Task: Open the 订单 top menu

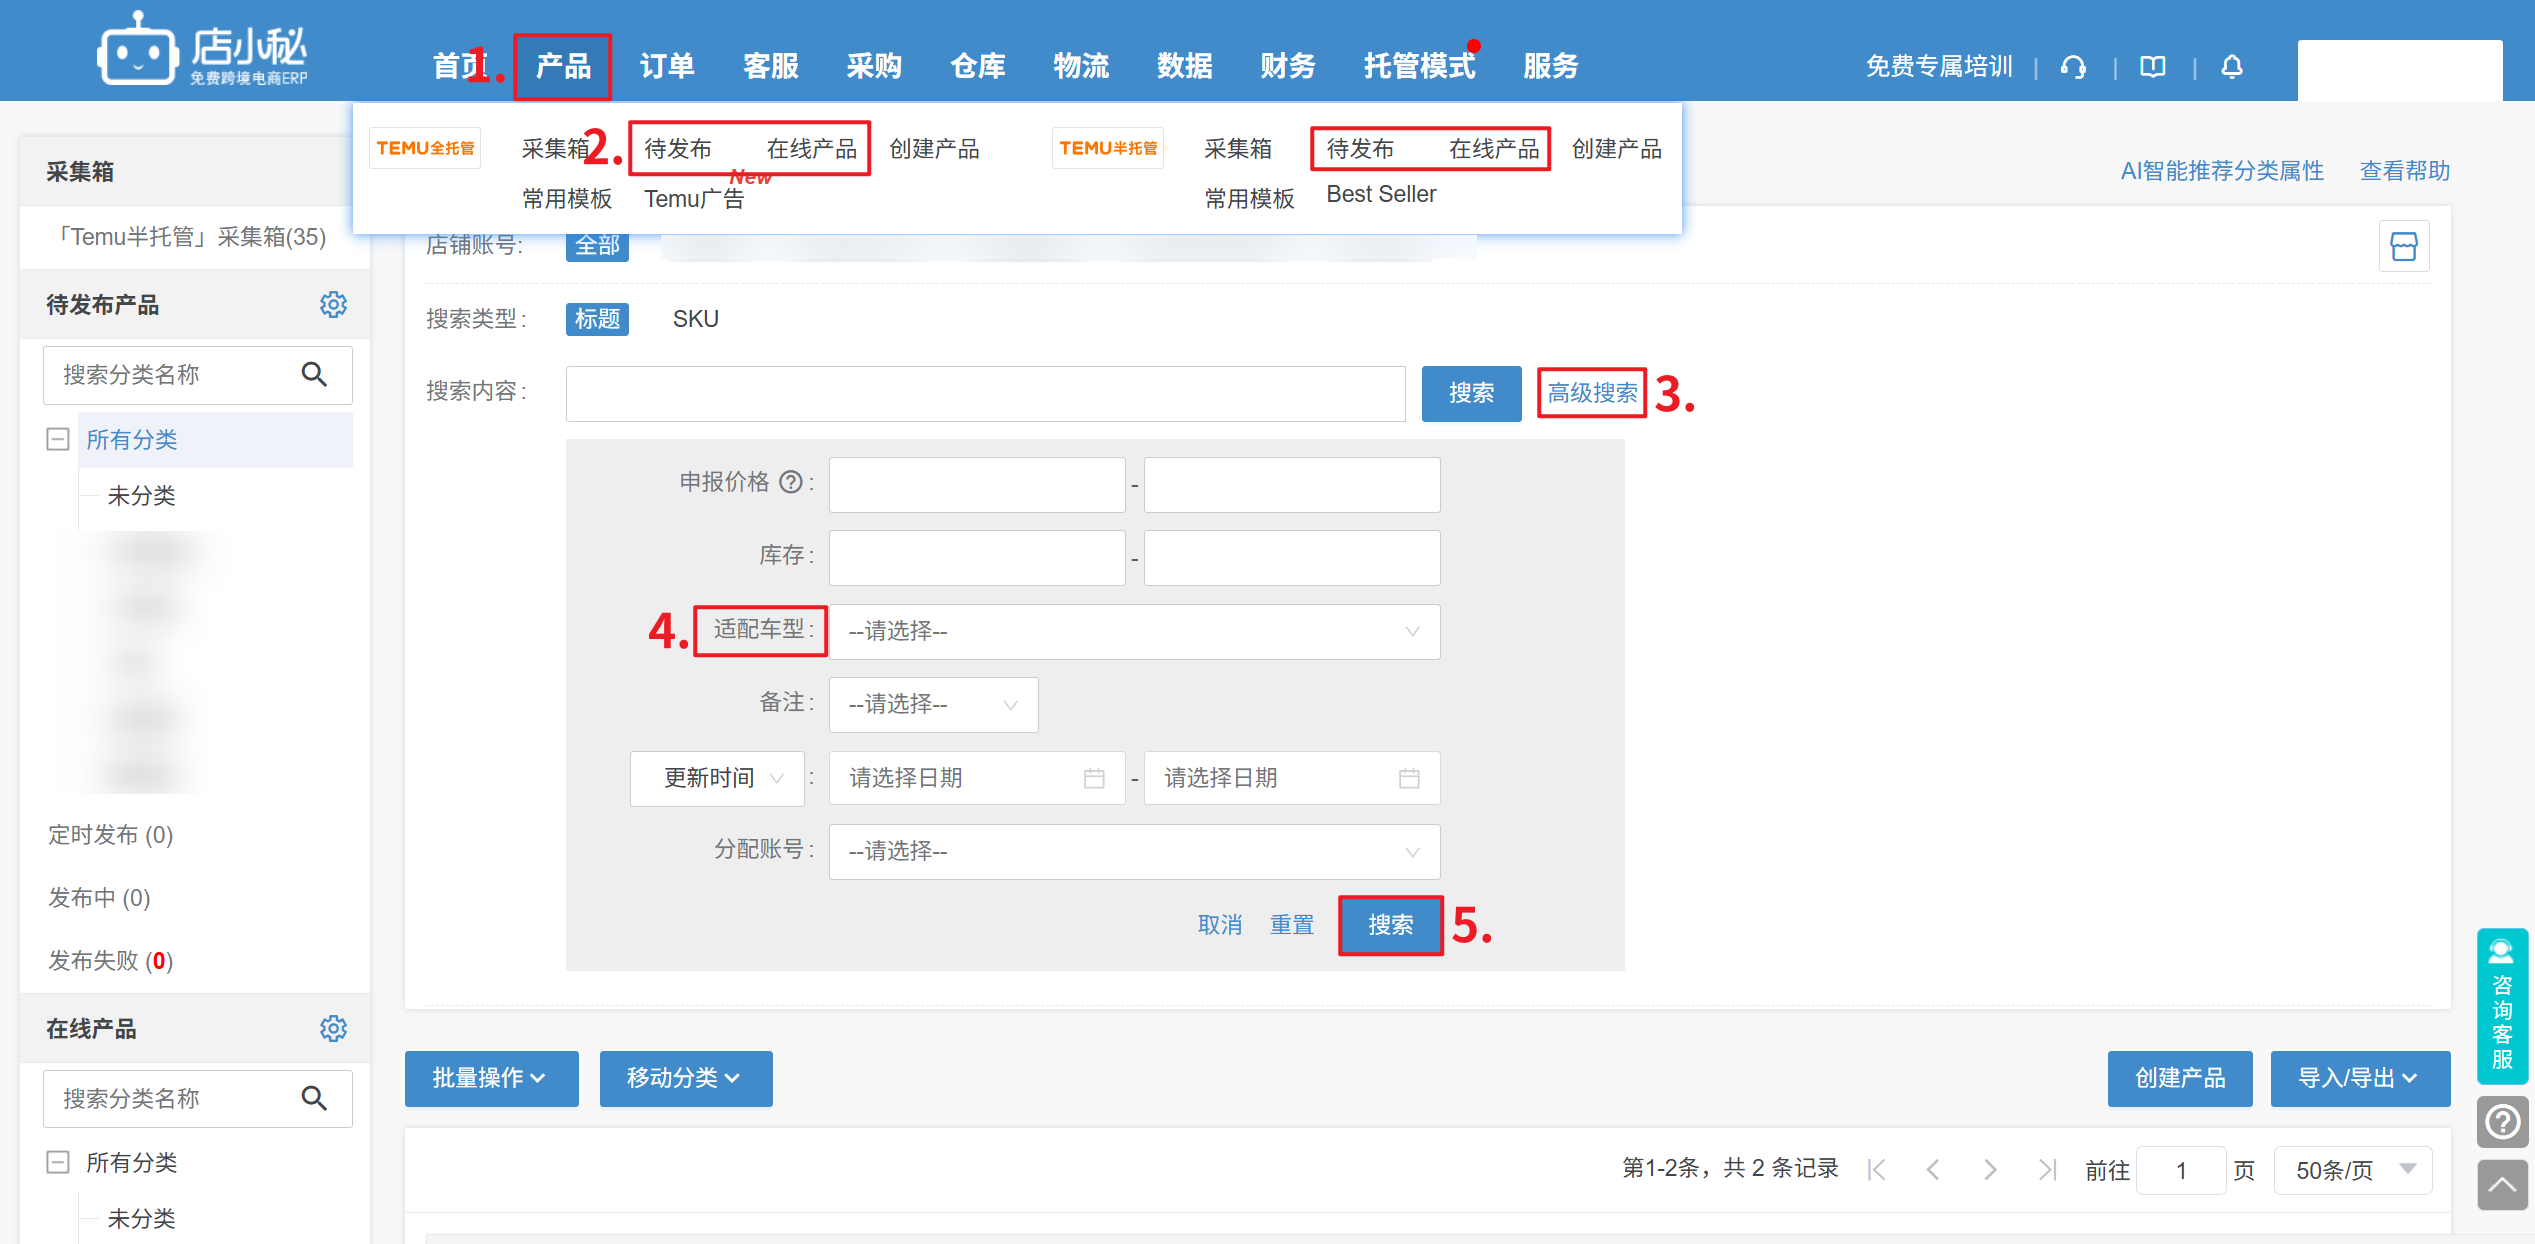Action: click(666, 66)
